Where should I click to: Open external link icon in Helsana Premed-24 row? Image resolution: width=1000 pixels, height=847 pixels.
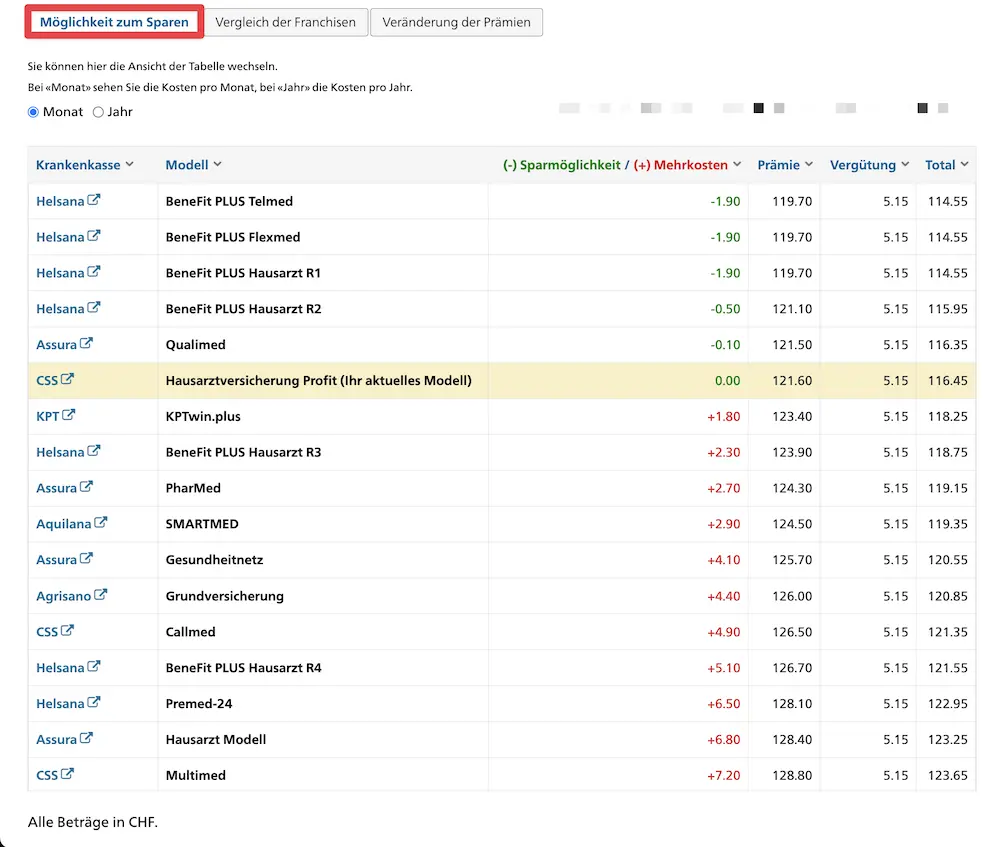click(94, 702)
